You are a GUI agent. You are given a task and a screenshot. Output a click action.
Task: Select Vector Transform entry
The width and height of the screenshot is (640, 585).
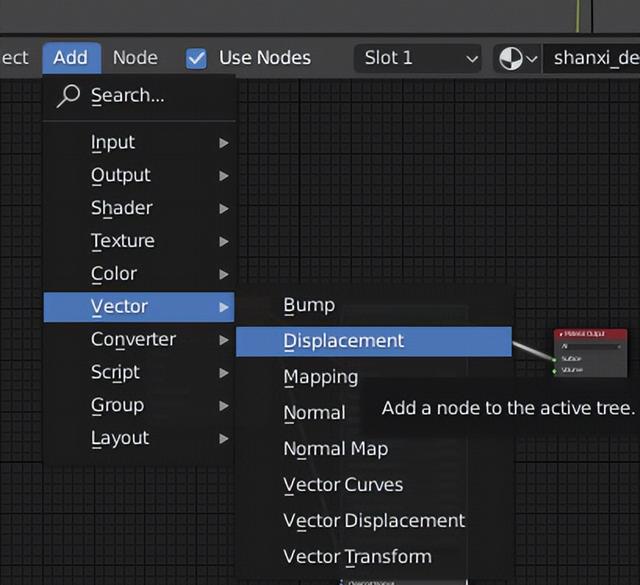(357, 557)
